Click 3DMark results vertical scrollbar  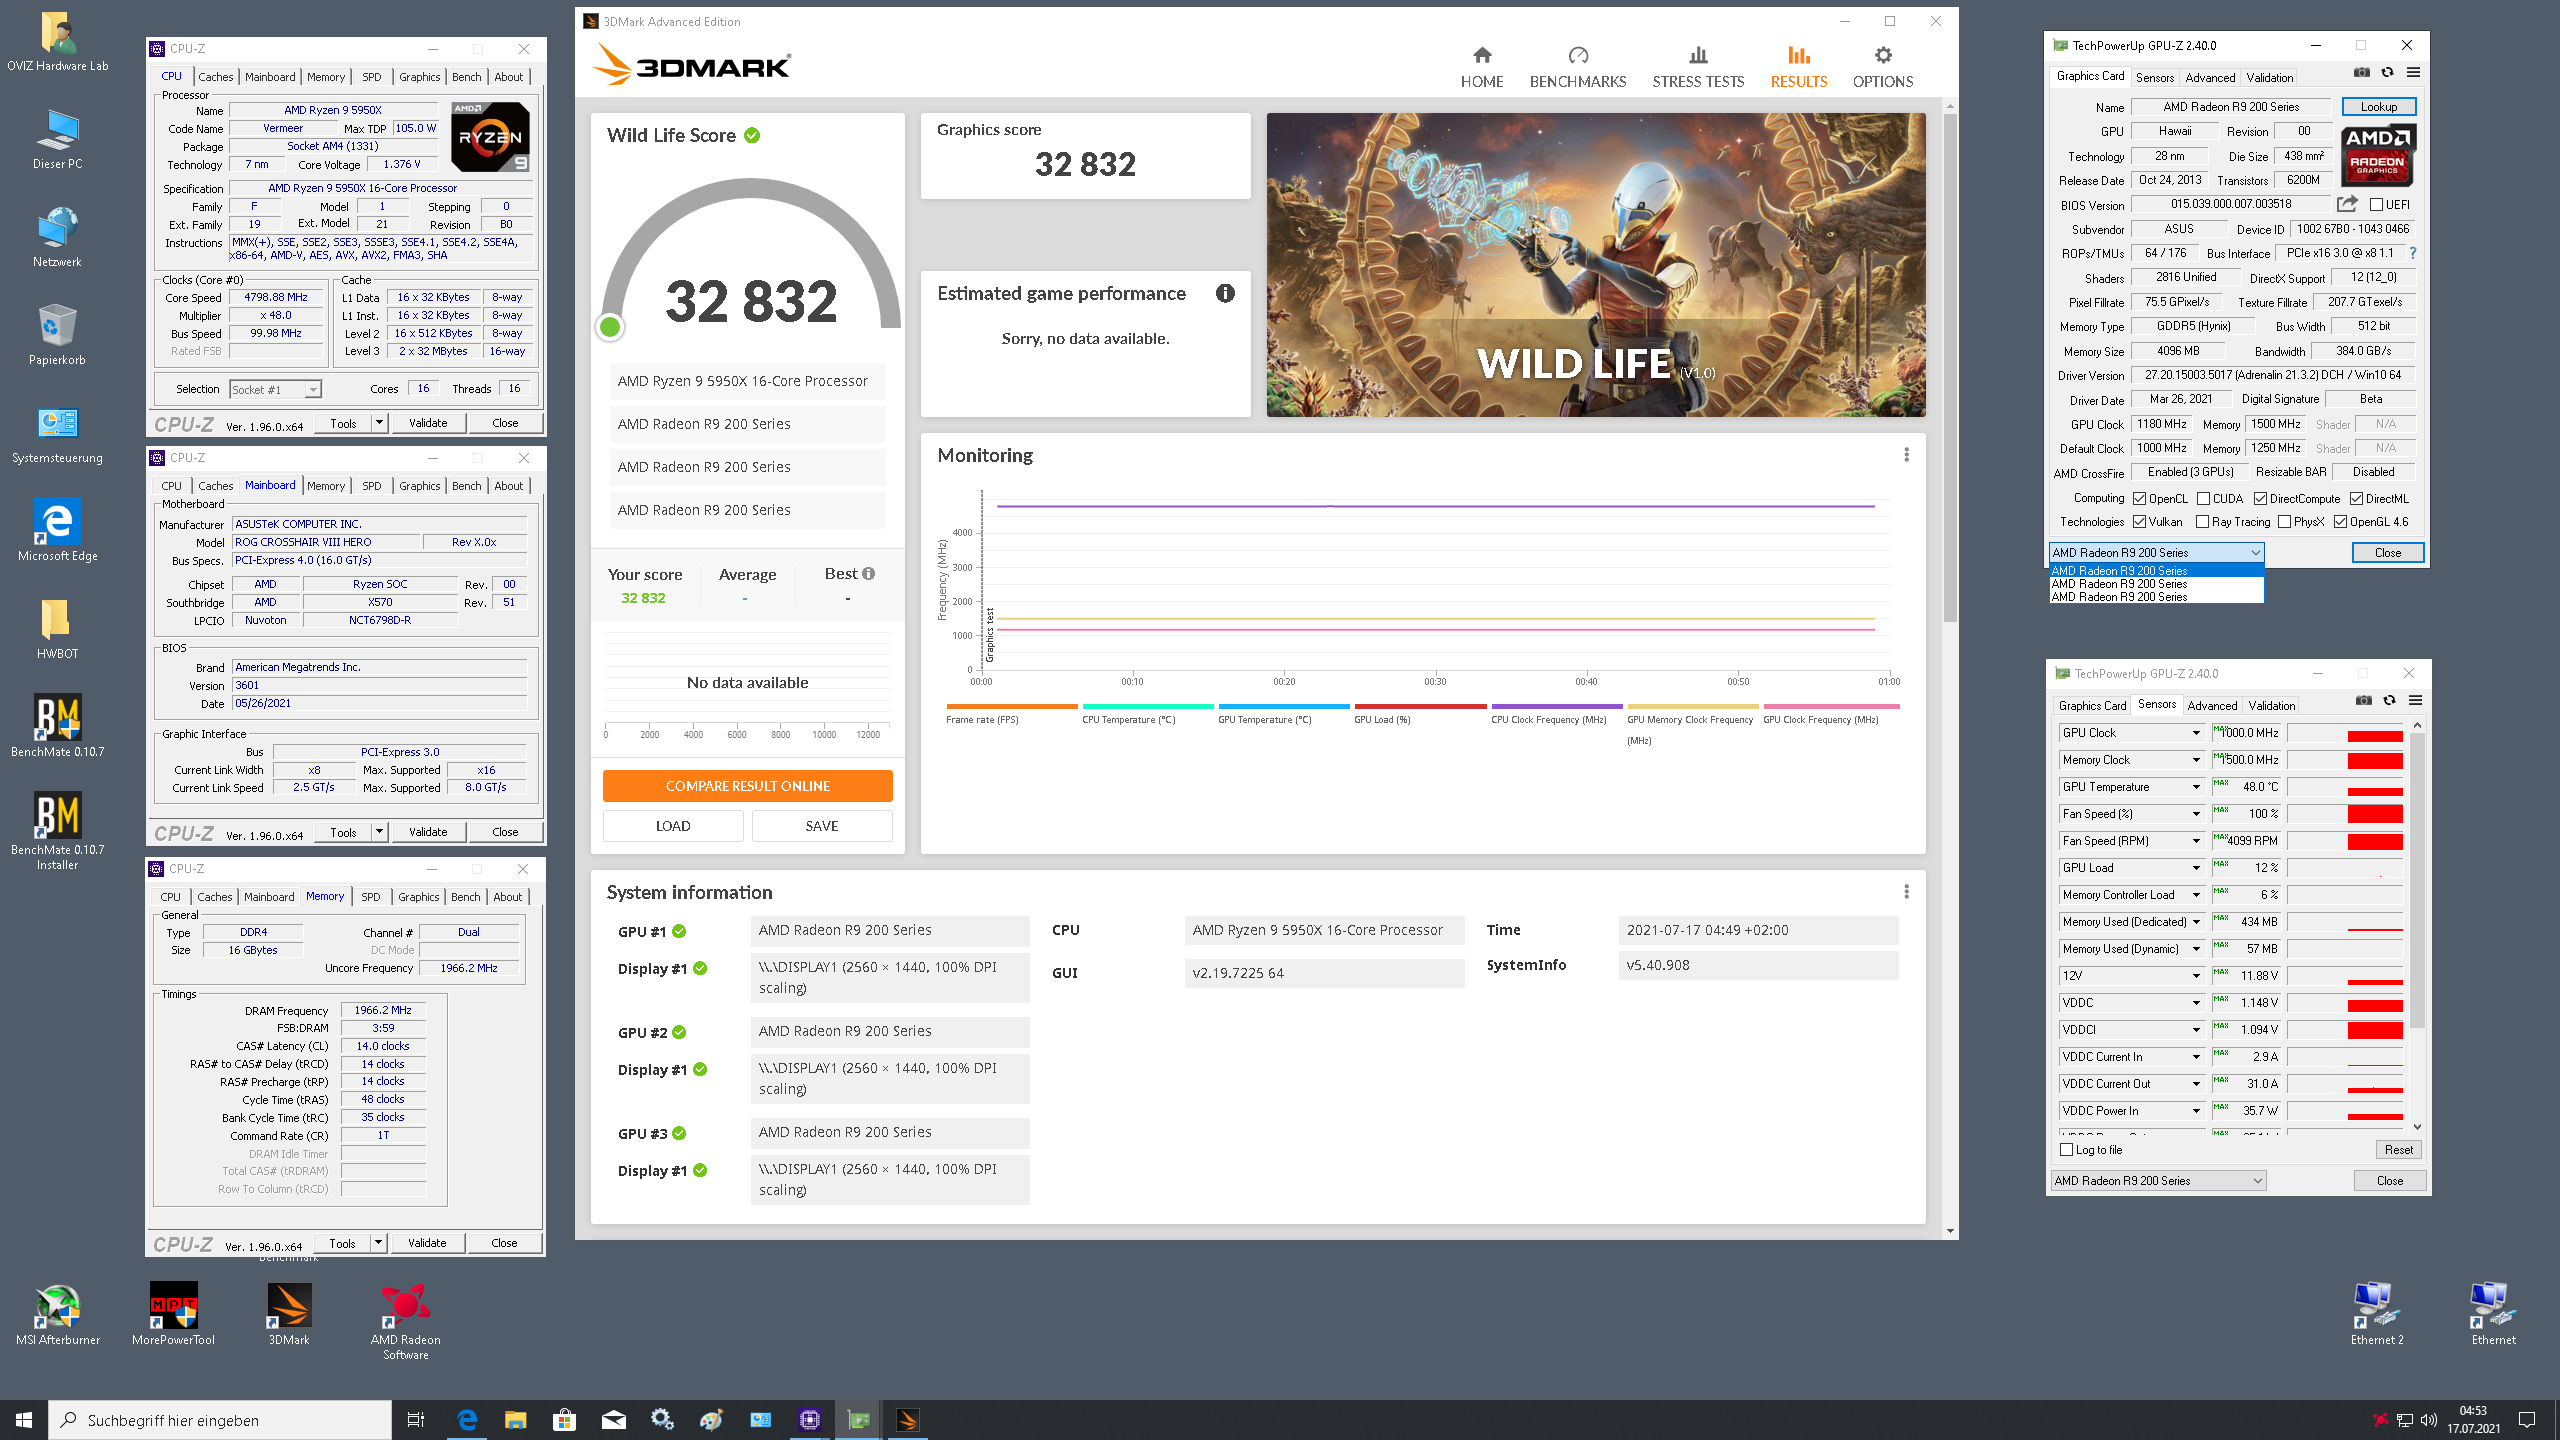pos(1950,370)
